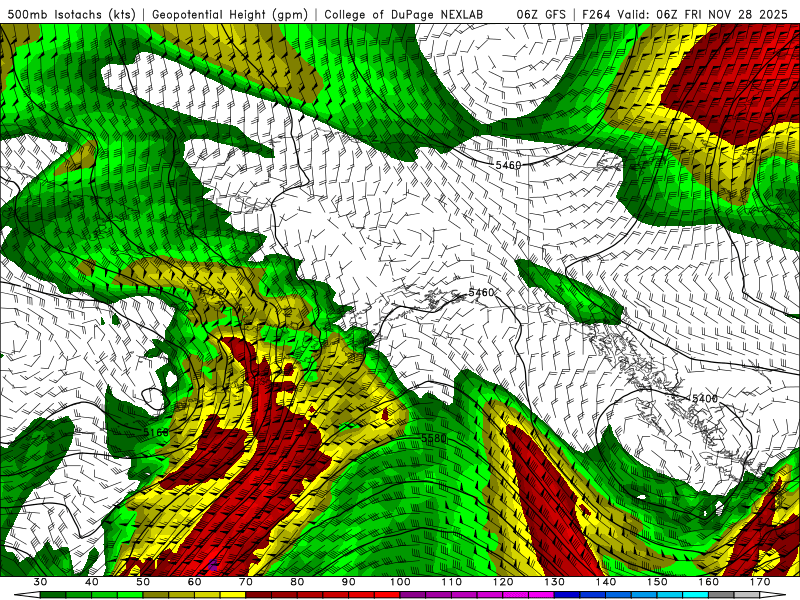Click the upper '5460' contour label
800x600 pixels.
tap(508, 165)
